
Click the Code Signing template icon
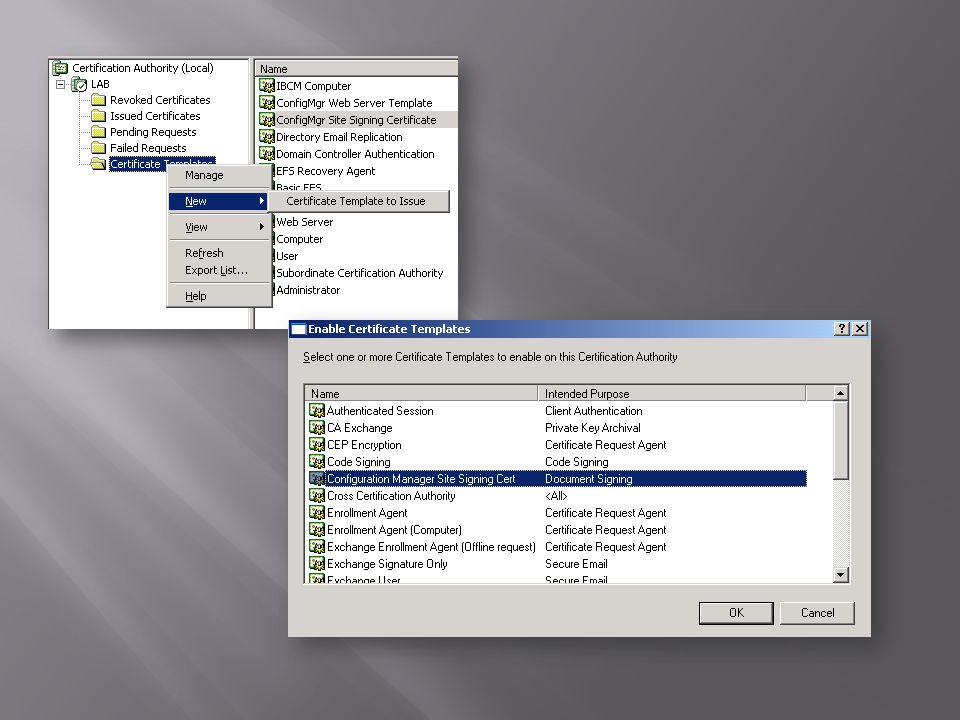(x=317, y=462)
